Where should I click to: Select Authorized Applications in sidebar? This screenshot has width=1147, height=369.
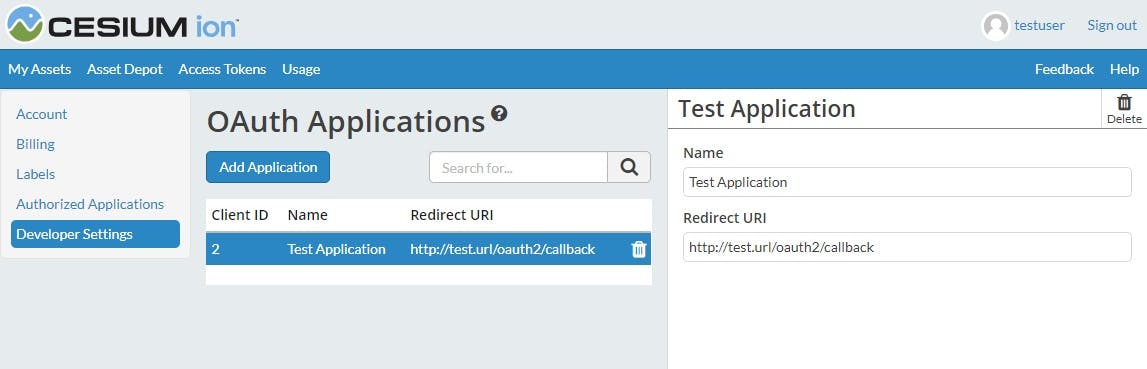click(90, 204)
